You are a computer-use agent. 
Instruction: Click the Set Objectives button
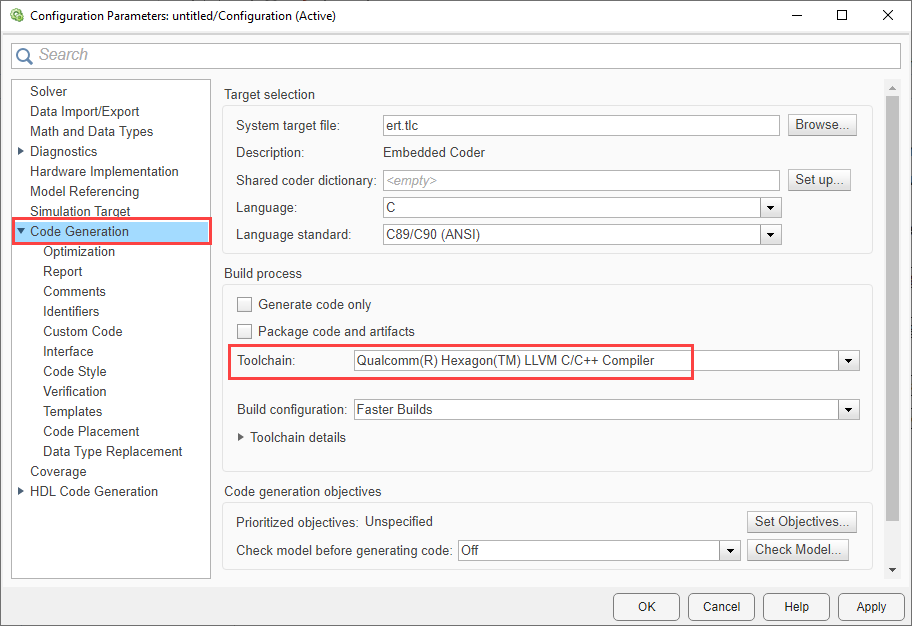802,521
